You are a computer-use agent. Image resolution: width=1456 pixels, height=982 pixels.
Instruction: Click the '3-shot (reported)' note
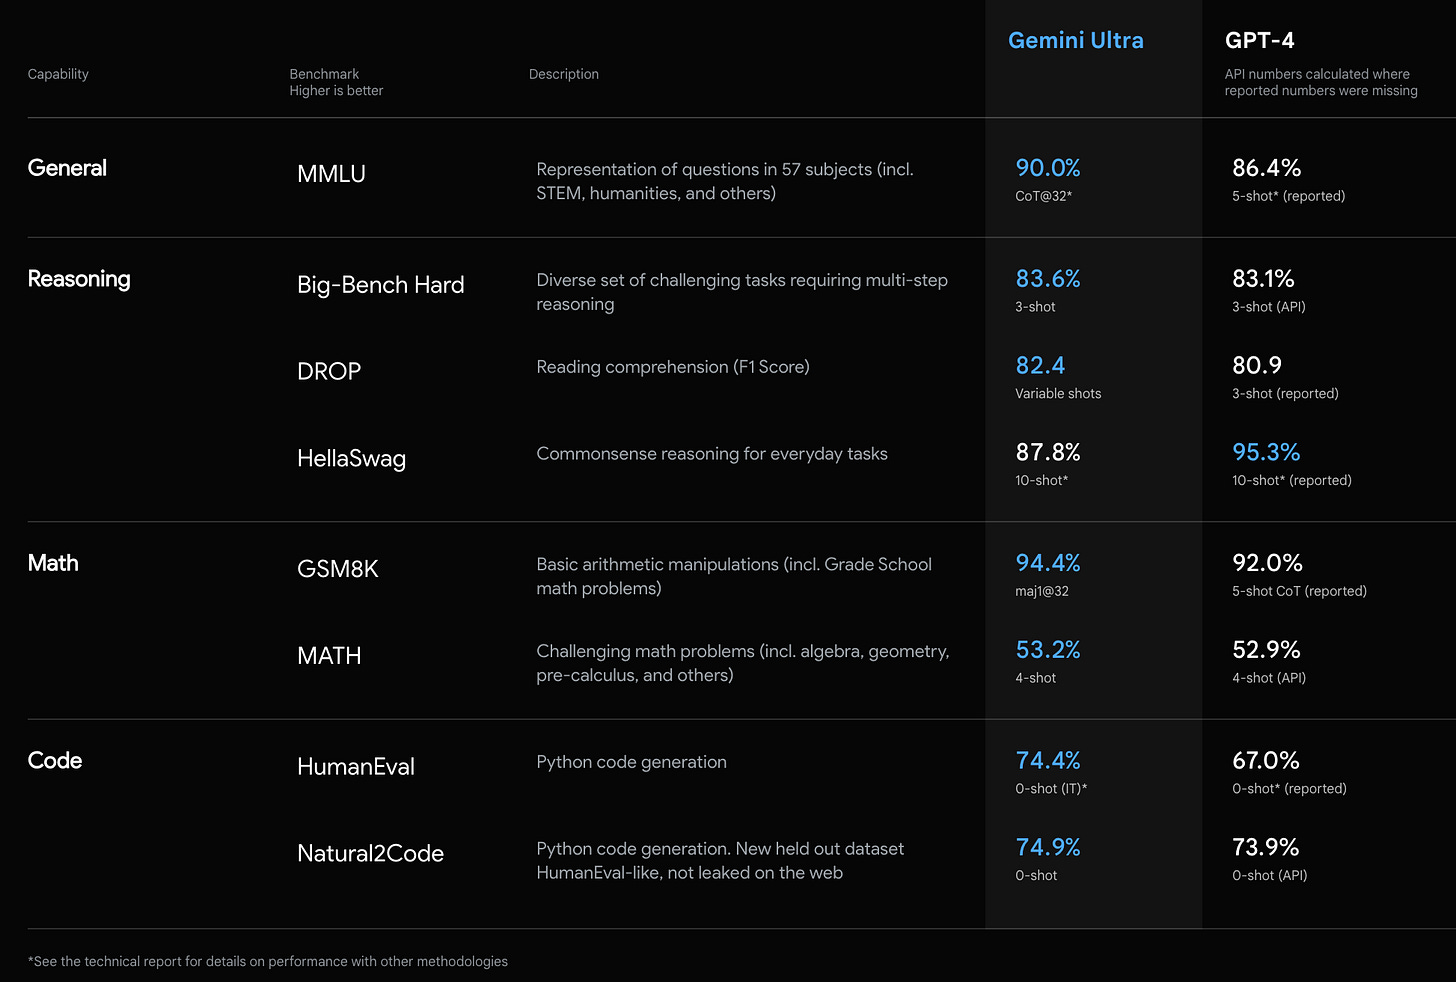click(1285, 394)
